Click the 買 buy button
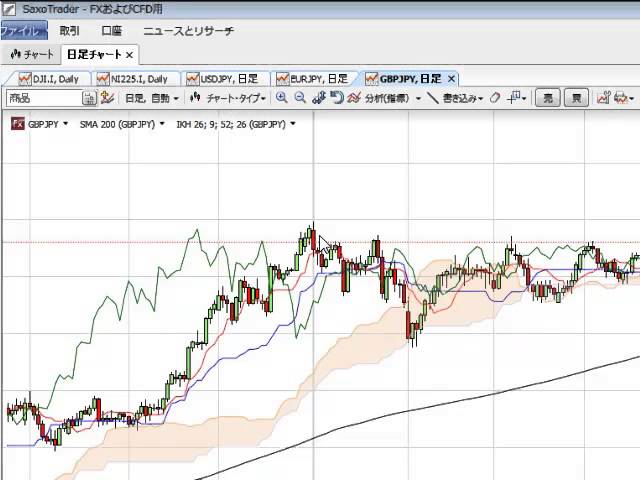Viewport: 640px width, 480px height. pos(576,98)
